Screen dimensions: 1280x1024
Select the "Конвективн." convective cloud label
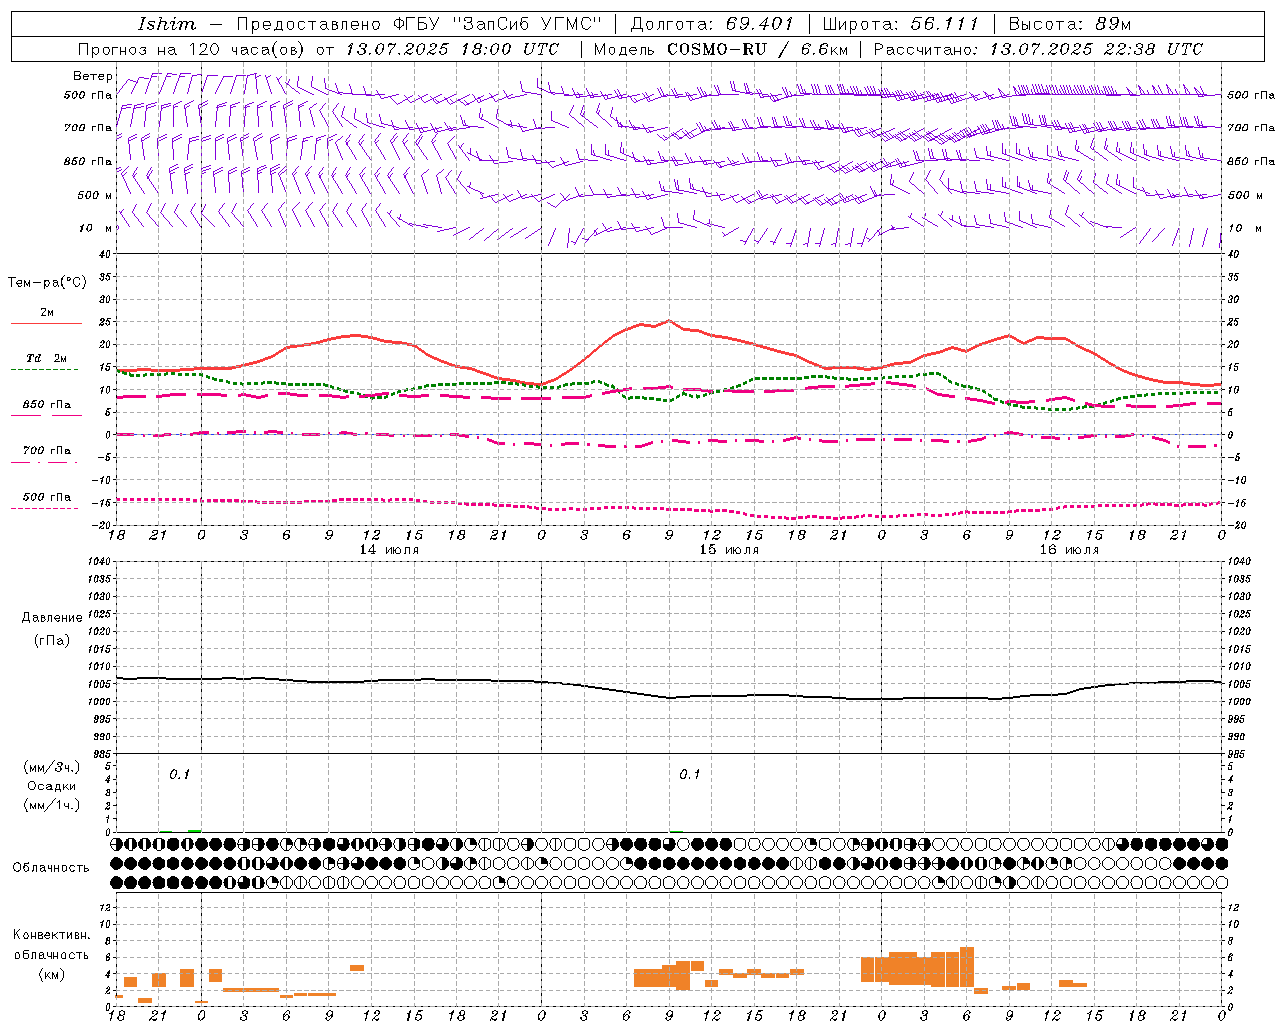[52, 935]
